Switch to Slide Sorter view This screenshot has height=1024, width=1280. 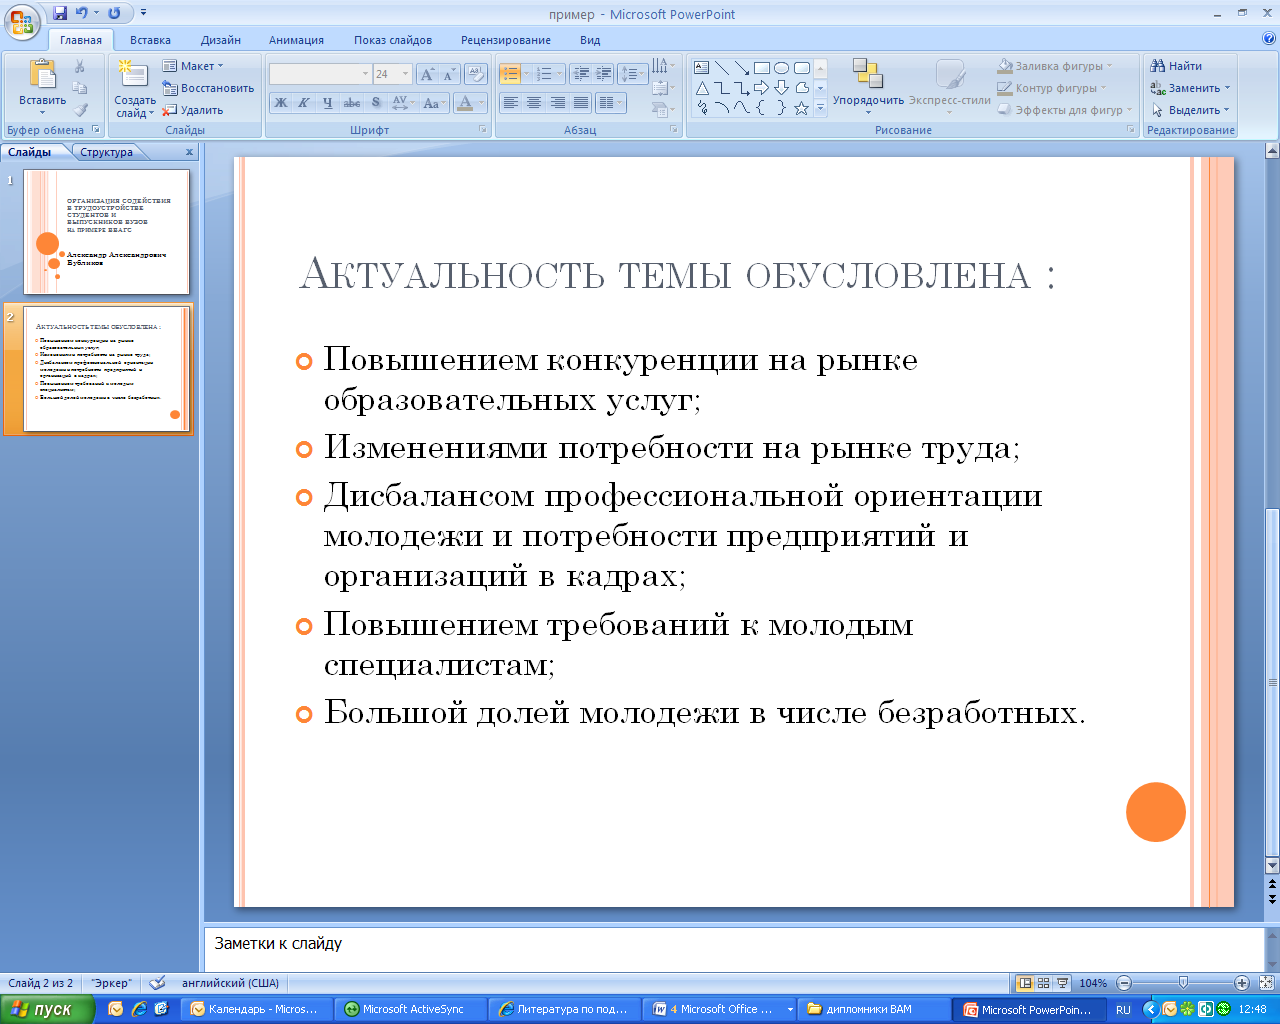click(x=1044, y=984)
